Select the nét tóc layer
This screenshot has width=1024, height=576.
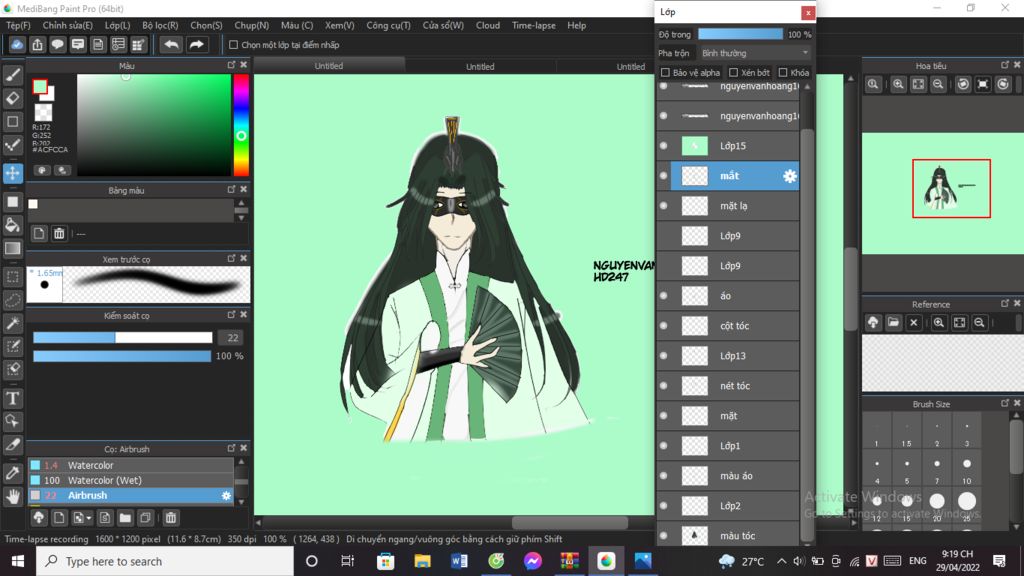click(x=728, y=386)
